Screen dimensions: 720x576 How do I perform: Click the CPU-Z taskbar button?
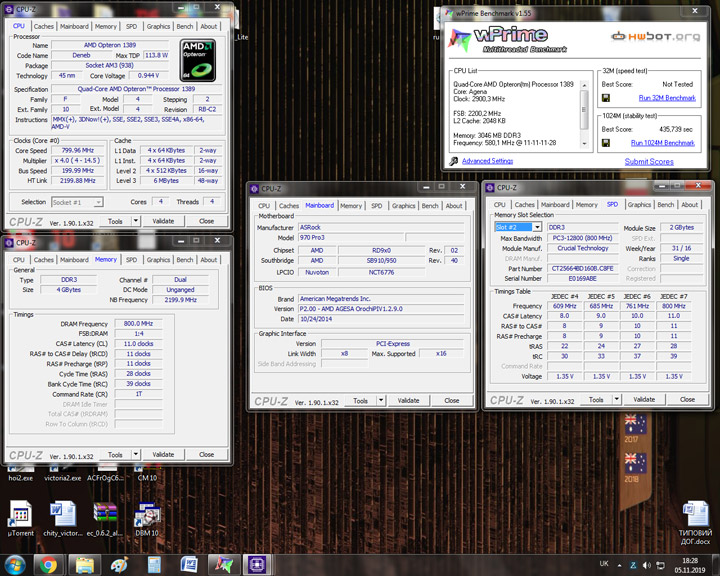(259, 564)
